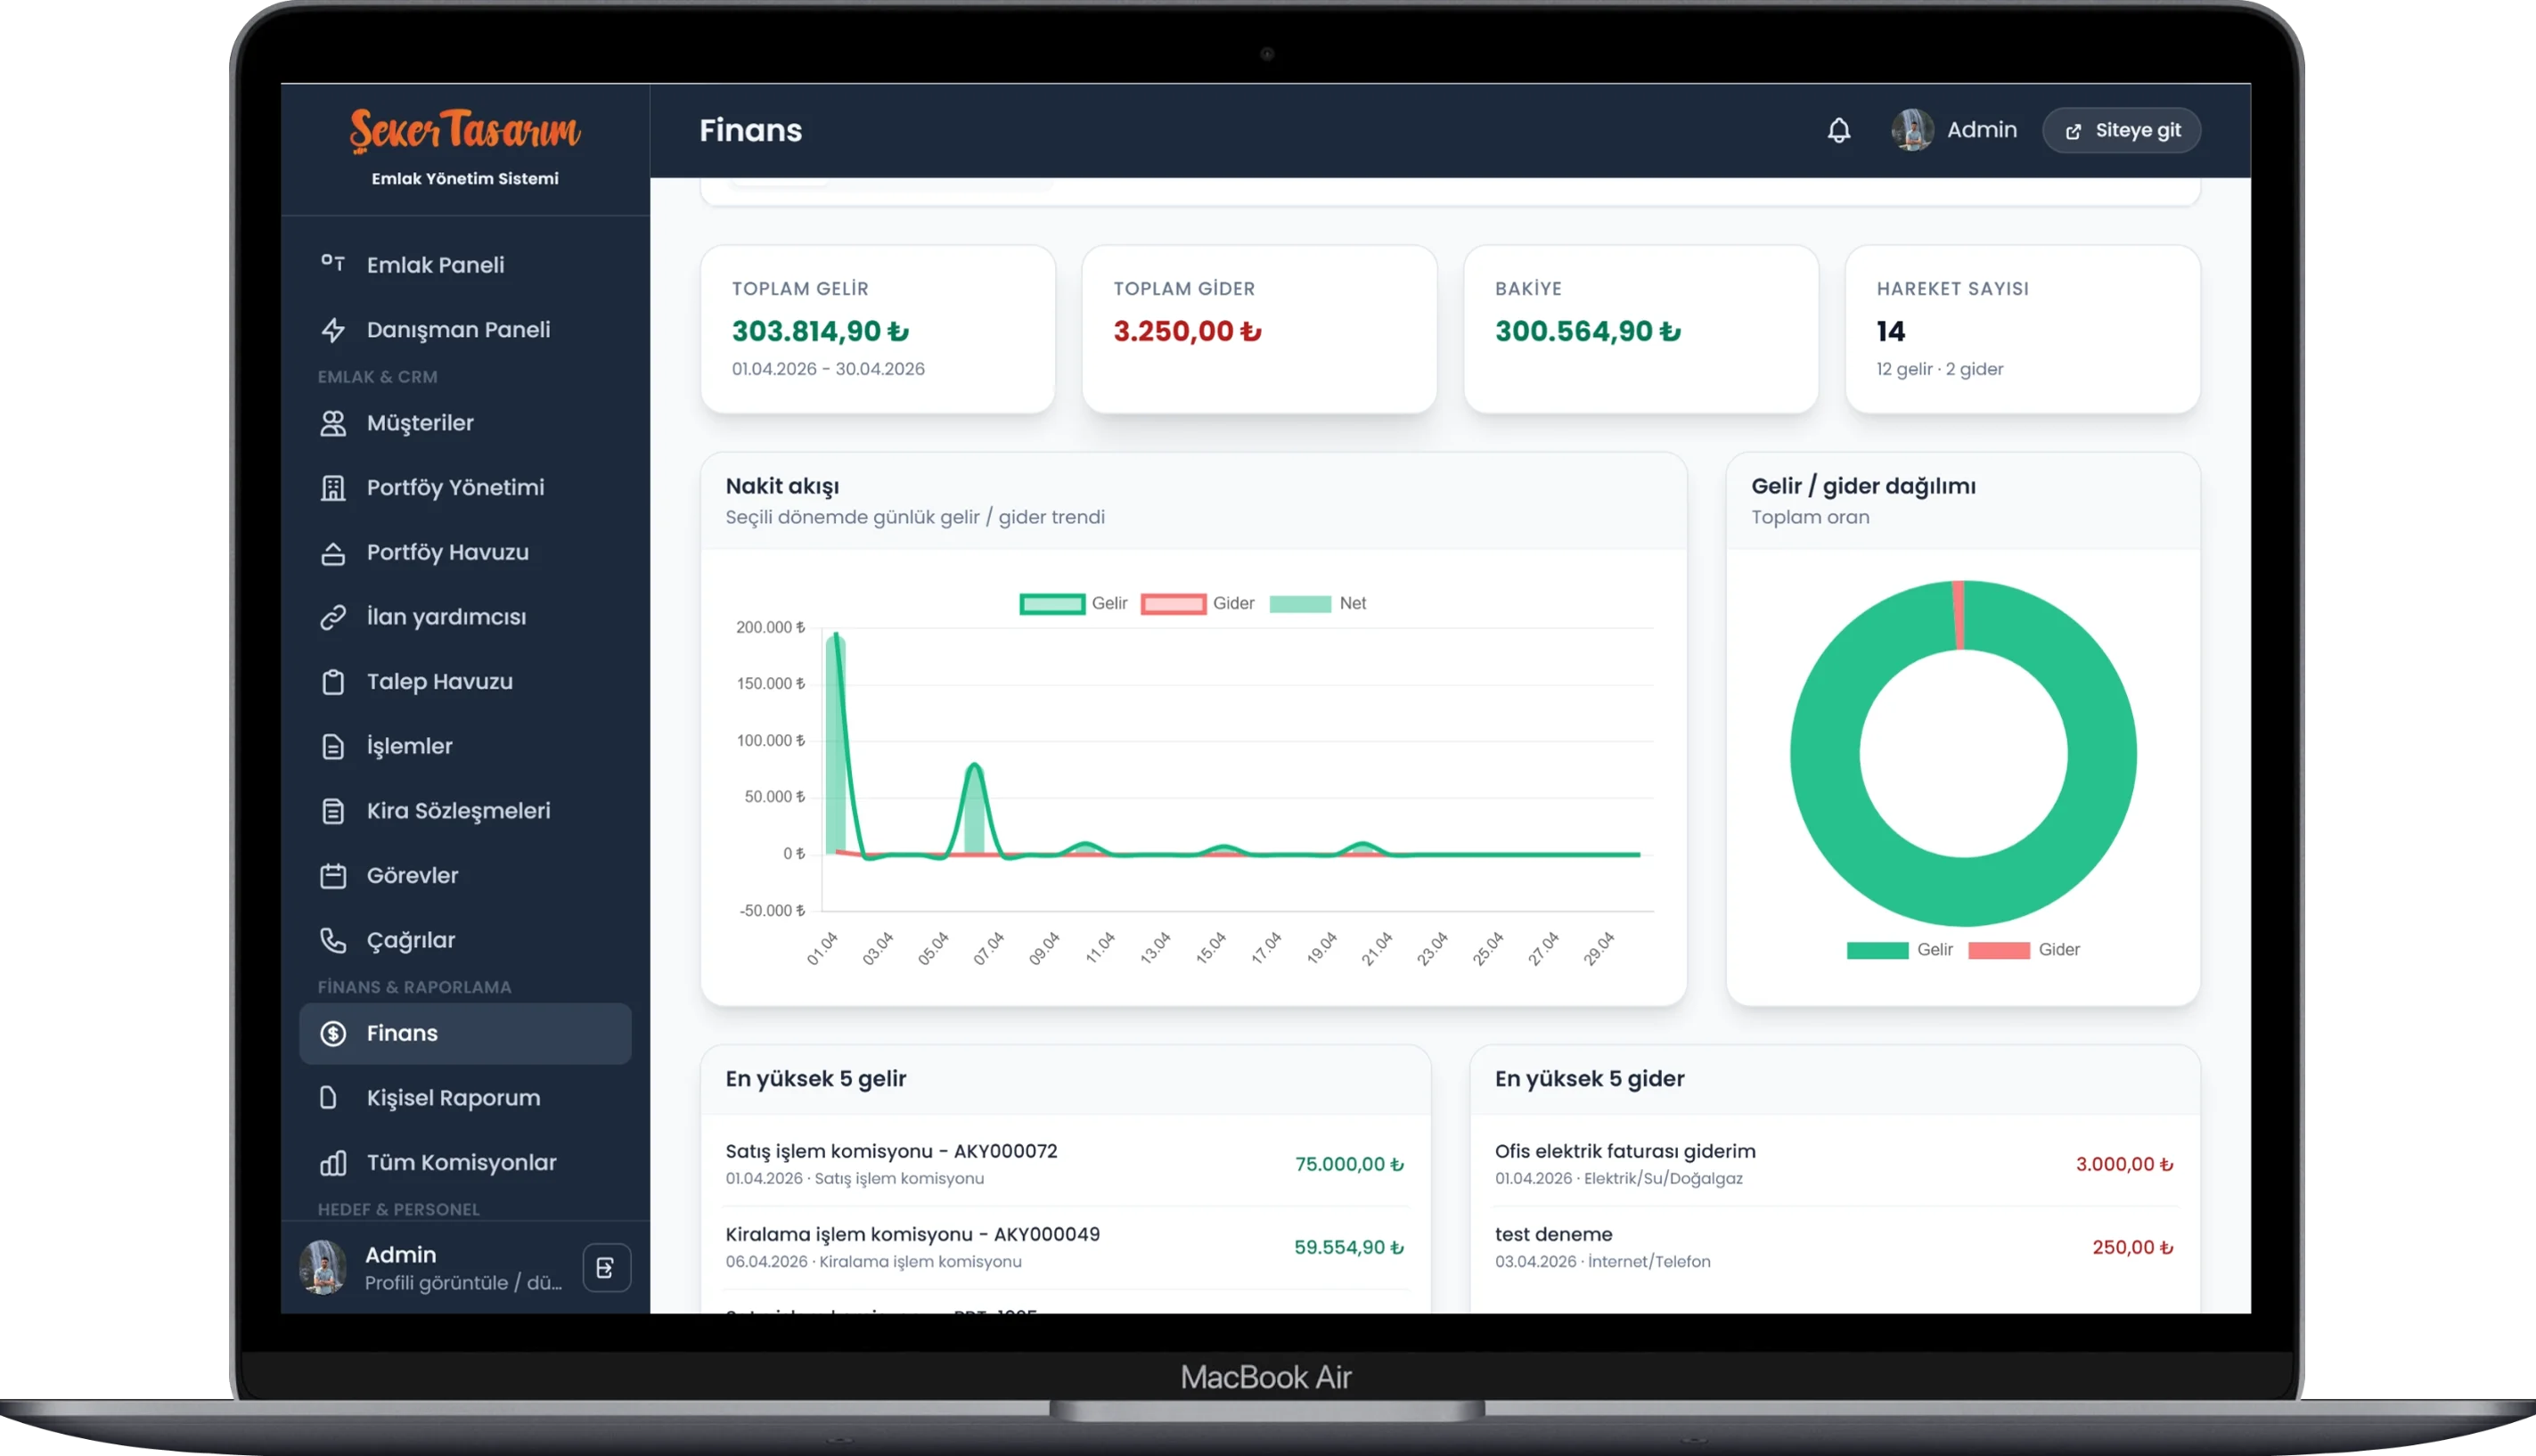2536x1456 pixels.
Task: Go to İşlemler page
Action: pyautogui.click(x=465, y=746)
